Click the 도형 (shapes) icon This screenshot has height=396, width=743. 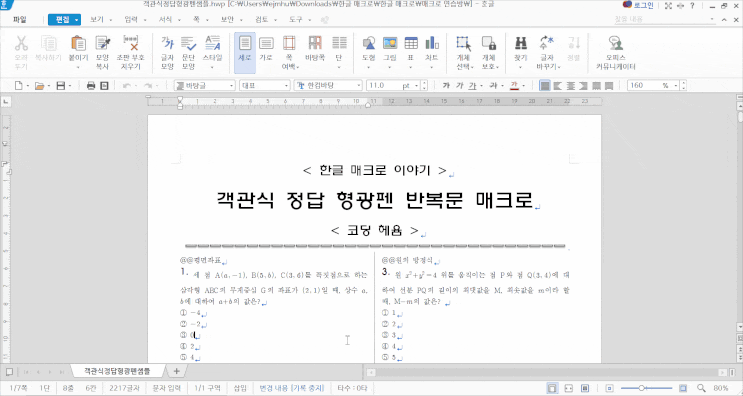coord(369,44)
